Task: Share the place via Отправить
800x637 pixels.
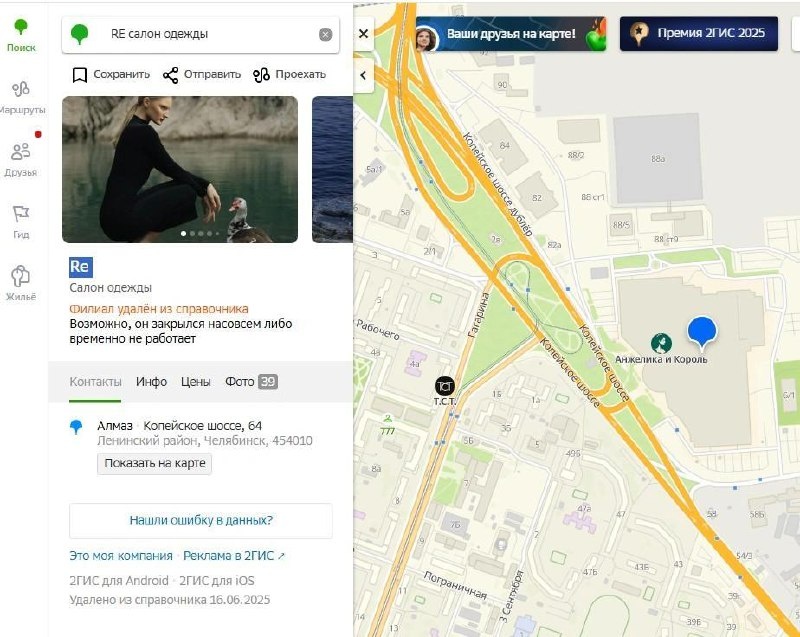Action: coord(202,74)
